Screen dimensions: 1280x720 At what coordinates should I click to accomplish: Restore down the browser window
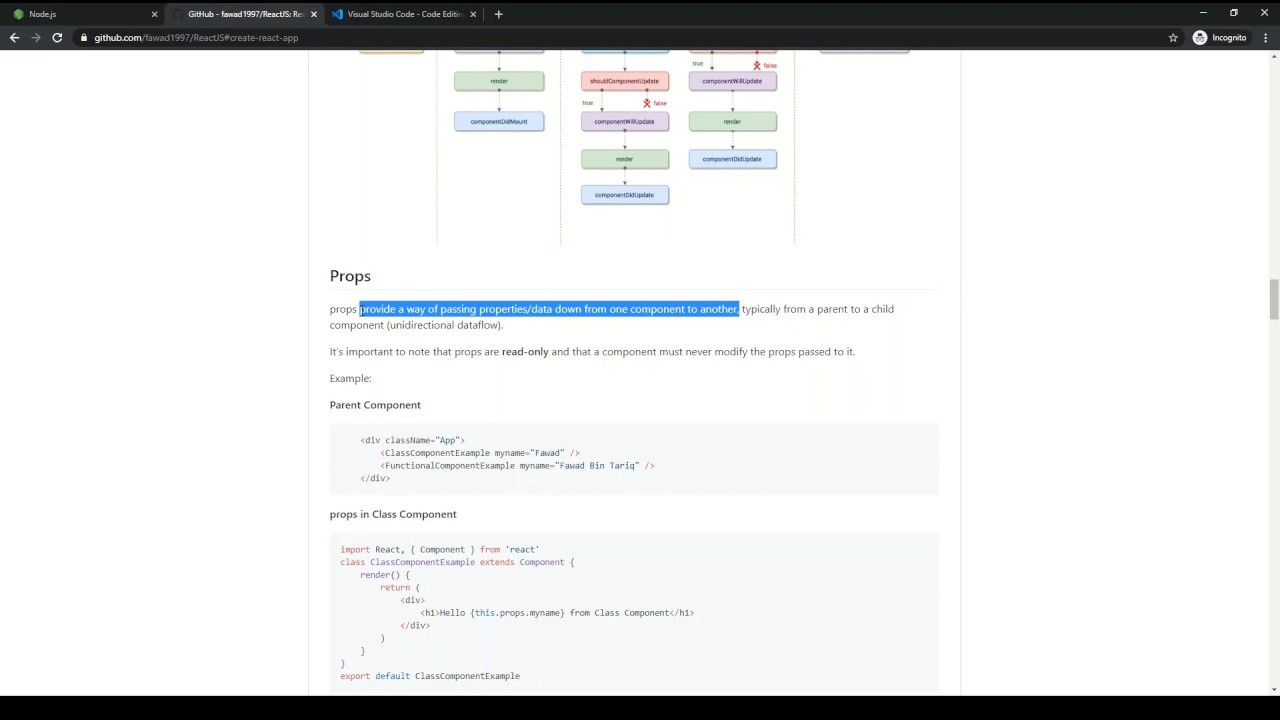1234,13
